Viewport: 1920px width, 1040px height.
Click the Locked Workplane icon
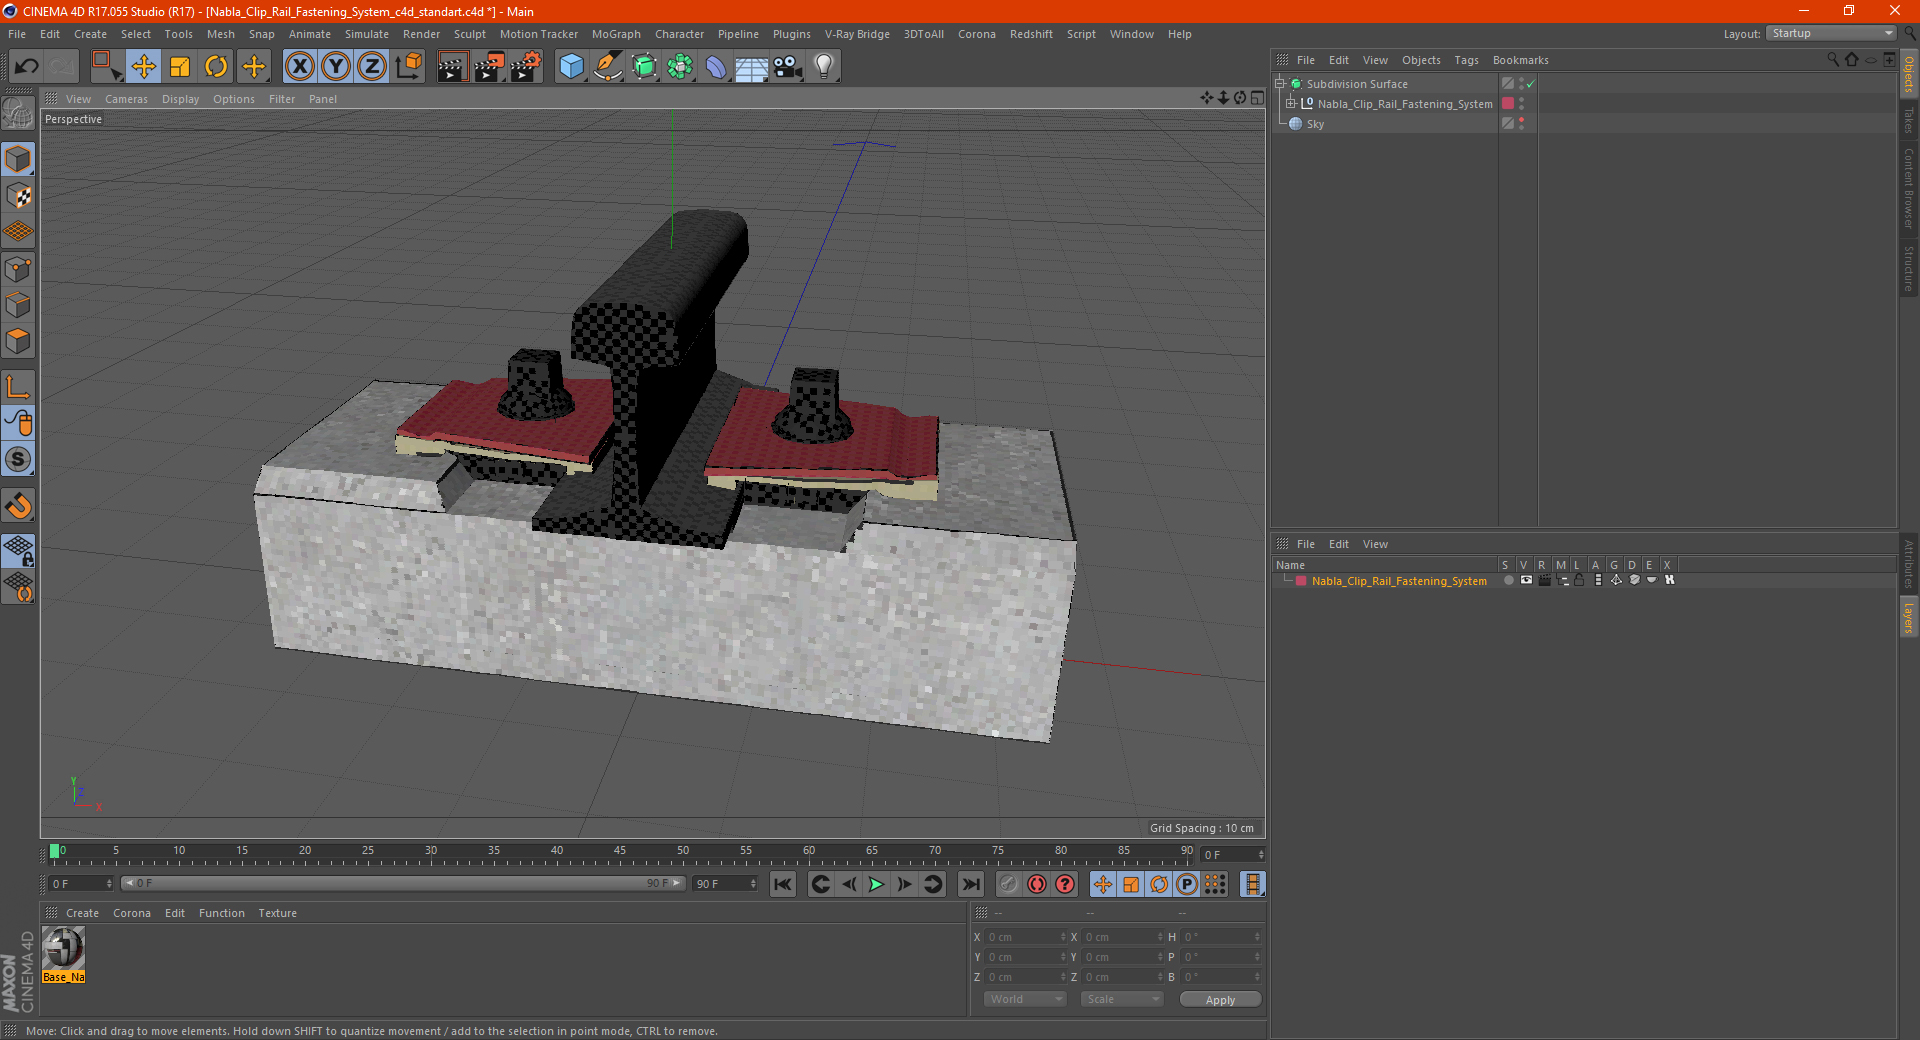pos(18,550)
